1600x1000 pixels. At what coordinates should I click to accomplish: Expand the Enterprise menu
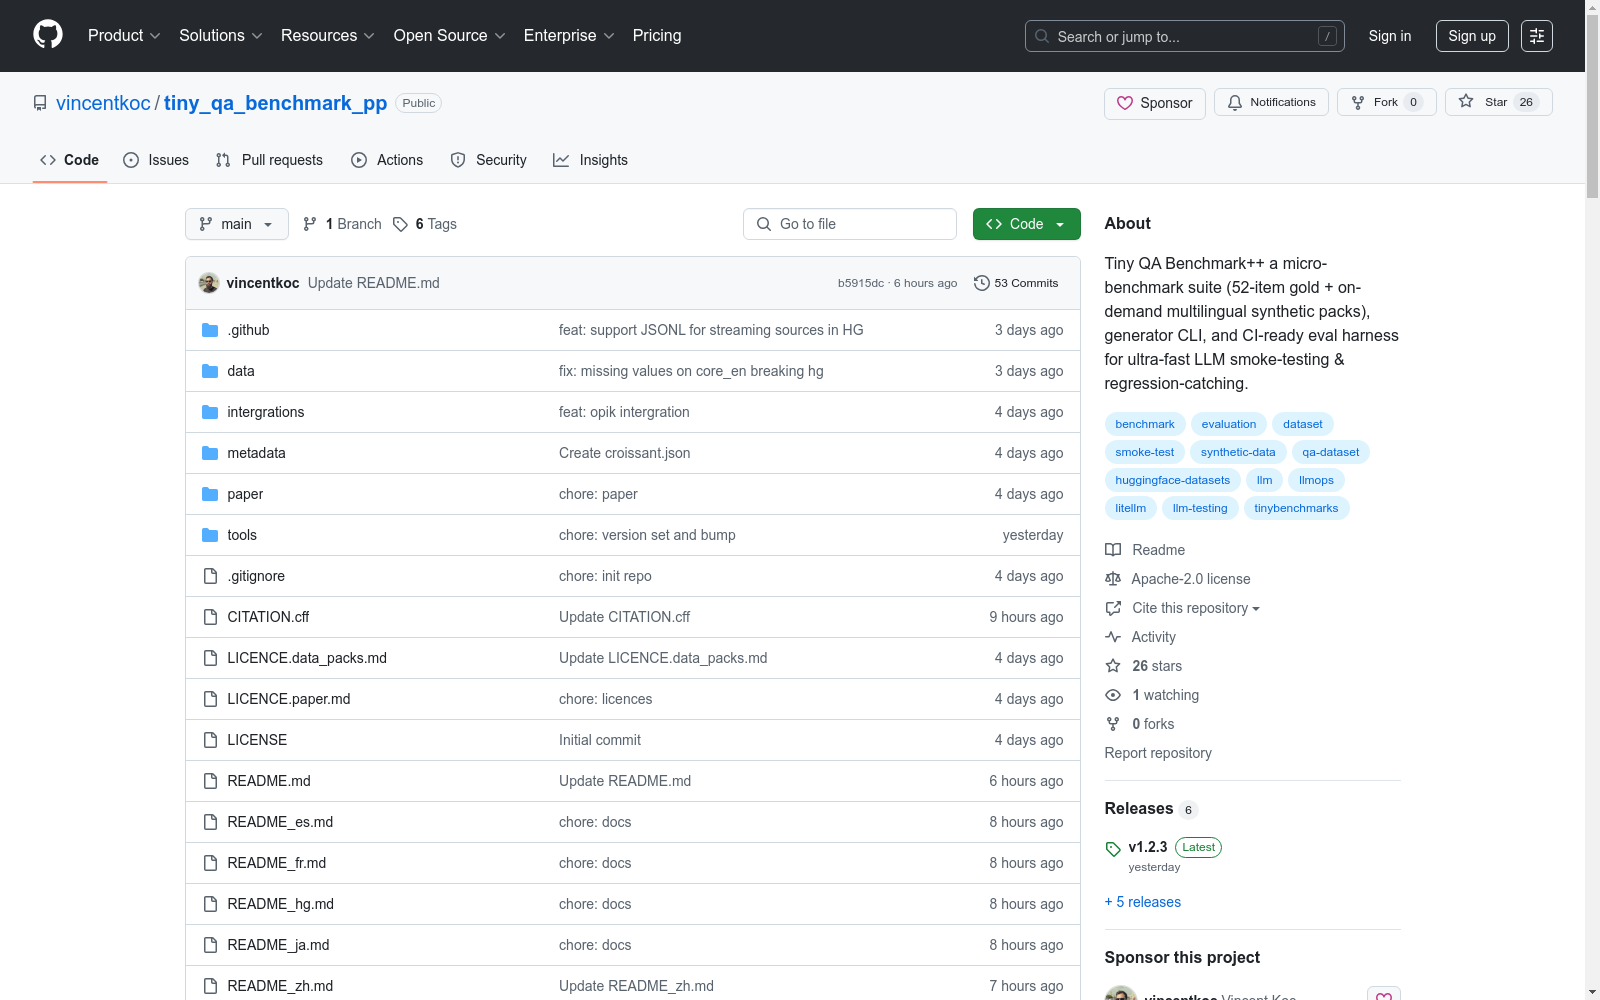(x=569, y=36)
